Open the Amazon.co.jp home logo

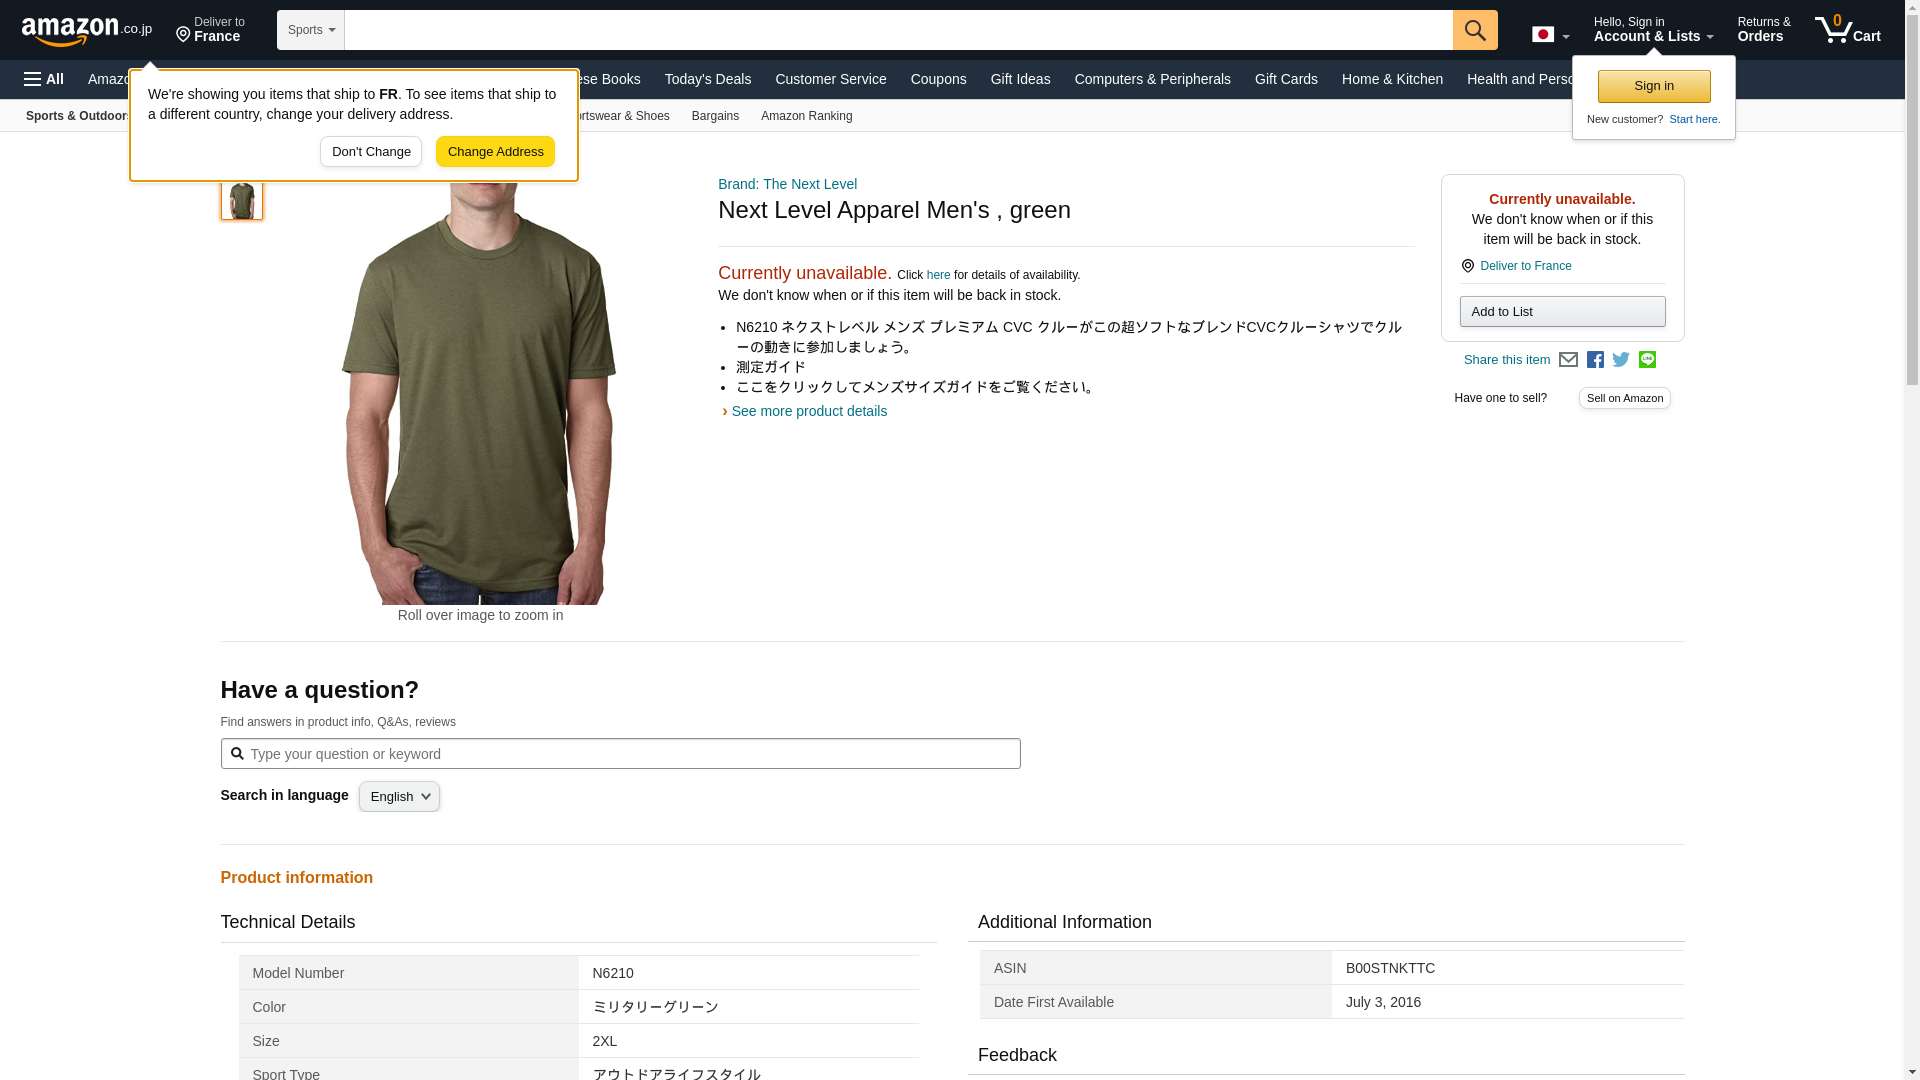87,30
